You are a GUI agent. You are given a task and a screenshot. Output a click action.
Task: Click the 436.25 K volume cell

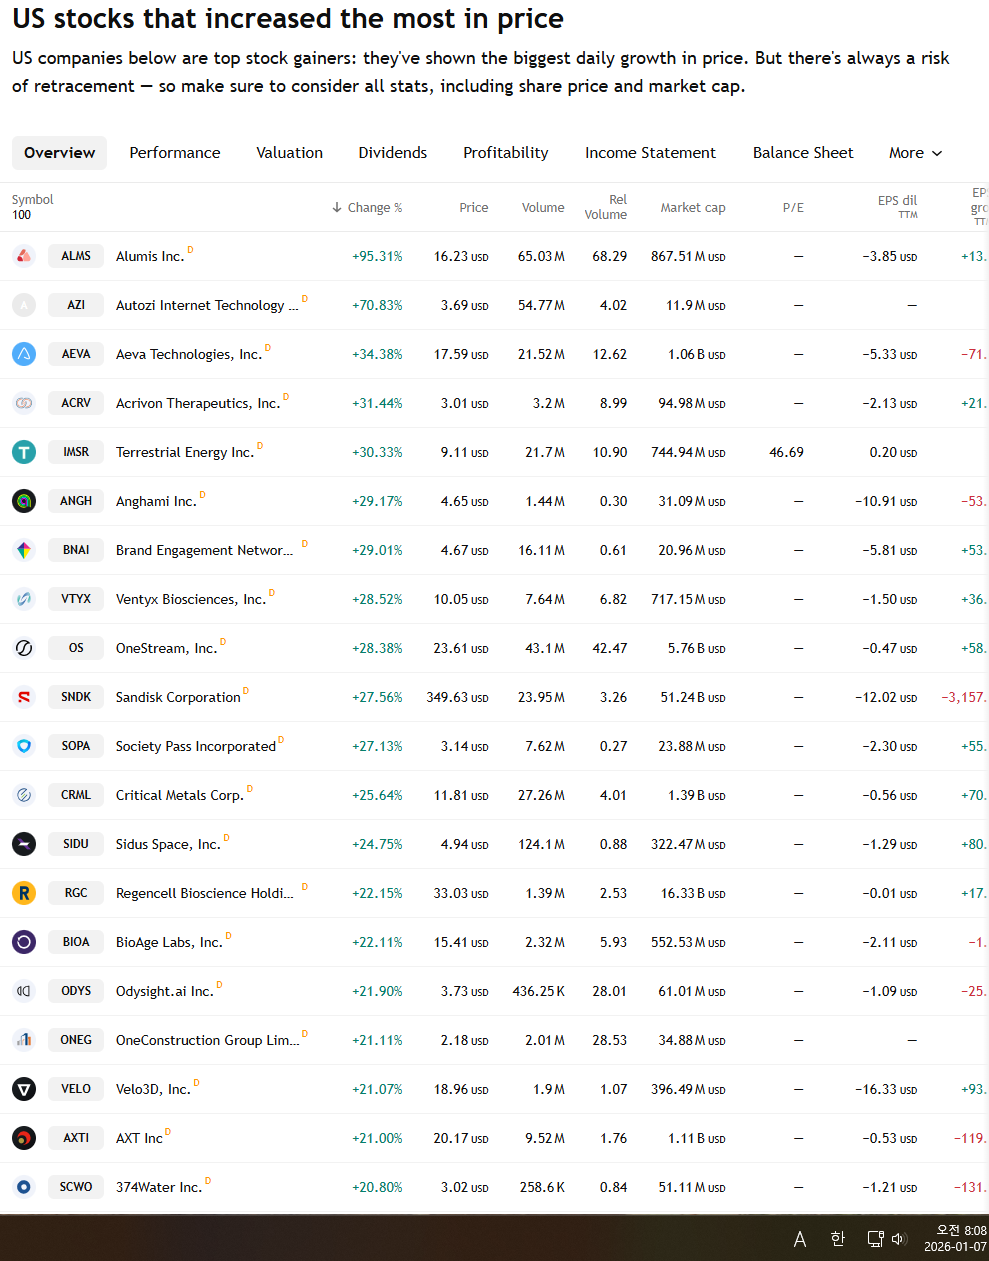point(538,992)
